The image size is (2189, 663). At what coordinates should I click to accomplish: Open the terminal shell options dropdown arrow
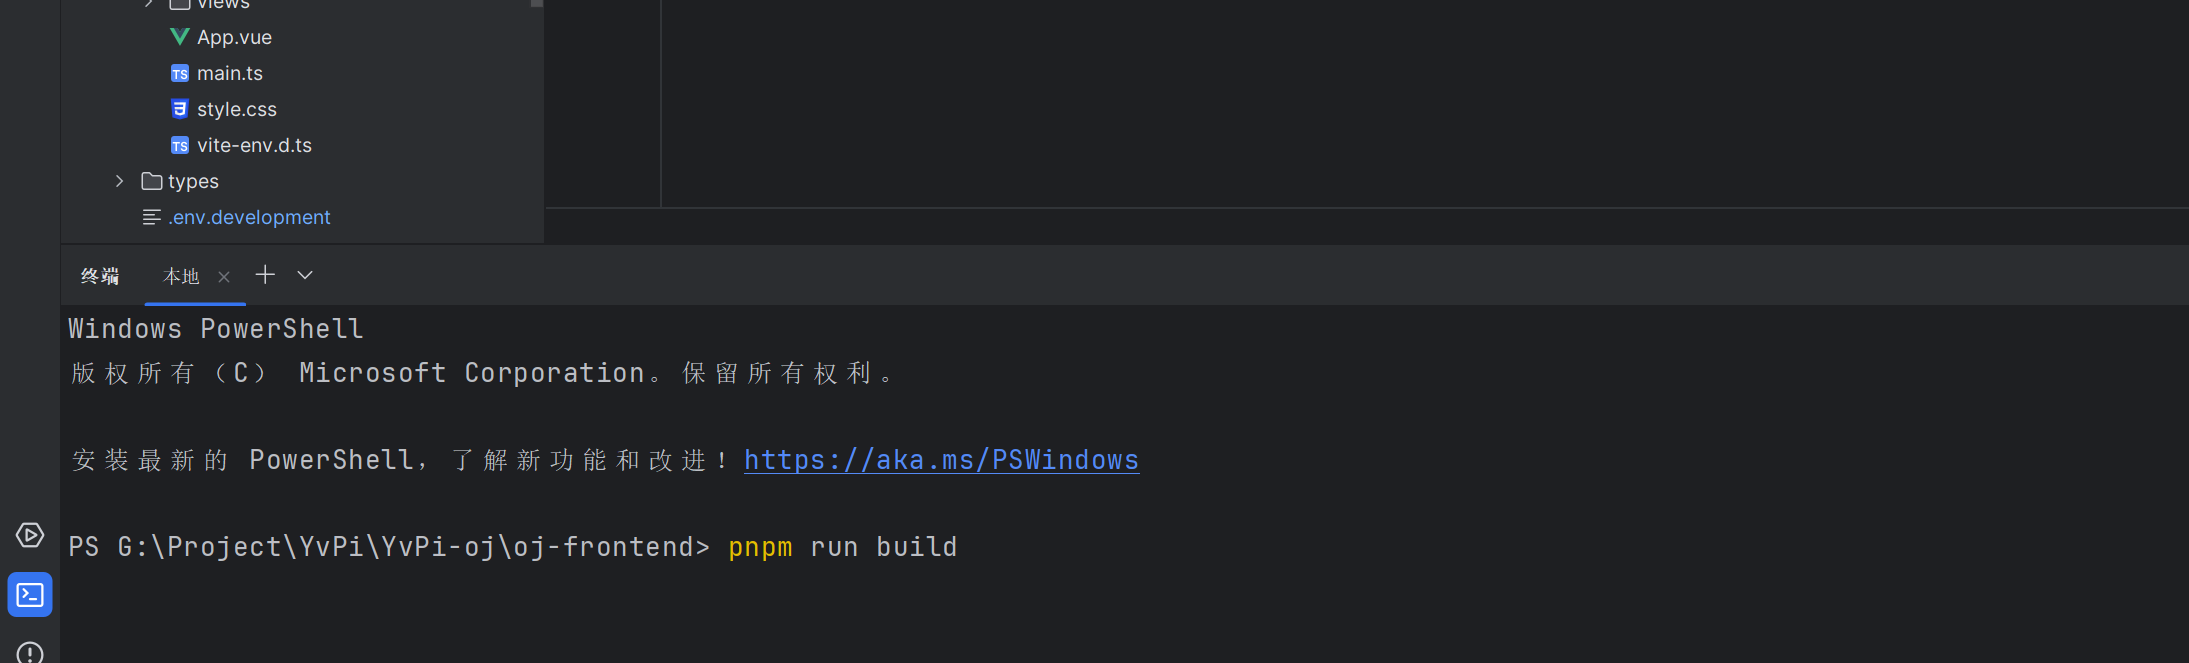click(305, 275)
